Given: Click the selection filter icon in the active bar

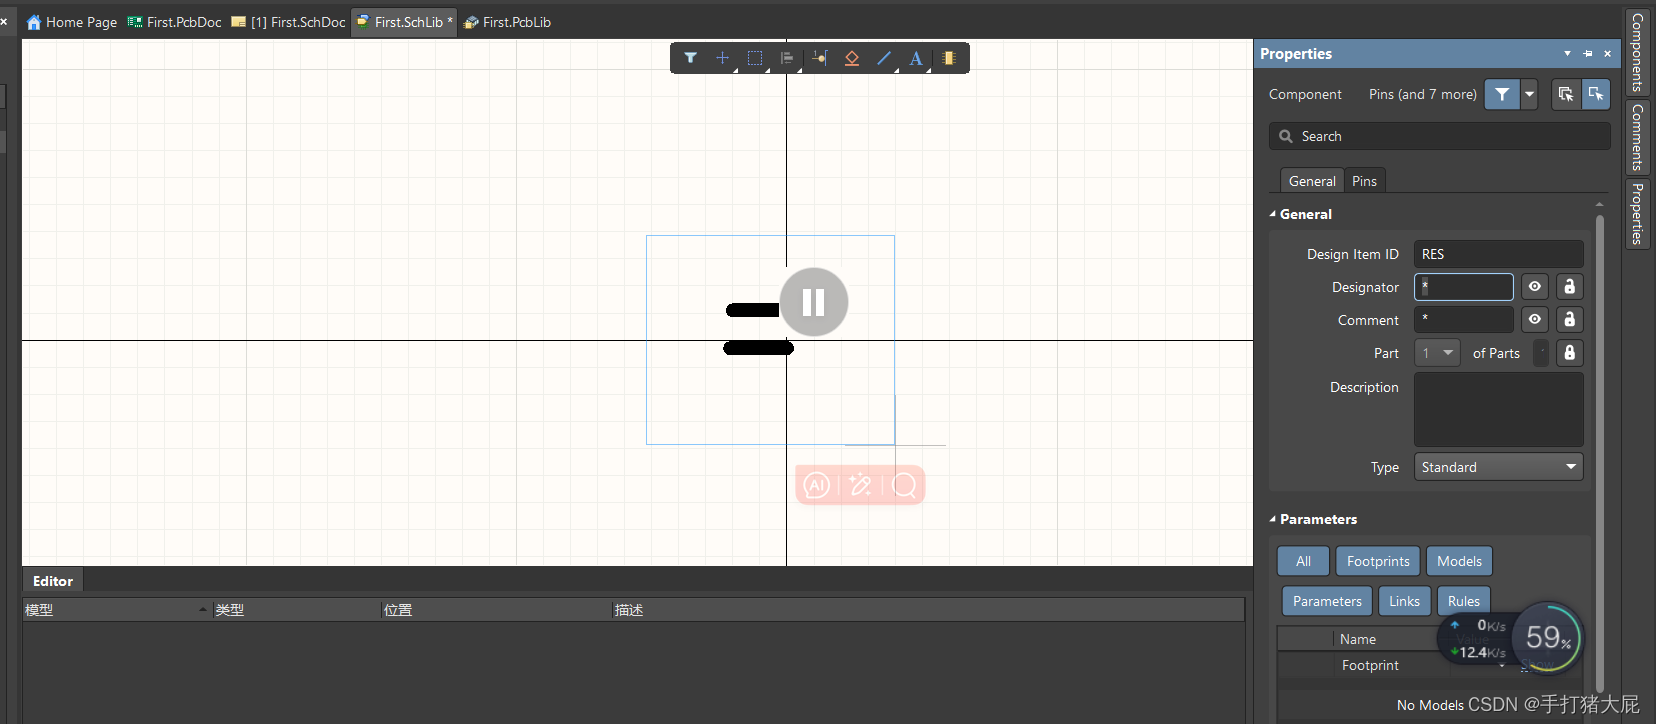Looking at the screenshot, I should coord(690,58).
